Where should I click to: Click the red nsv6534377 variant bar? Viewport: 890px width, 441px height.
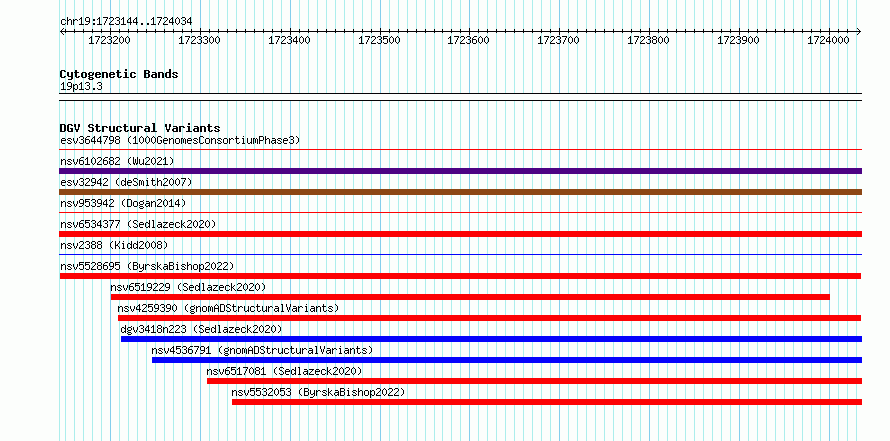tap(460, 234)
